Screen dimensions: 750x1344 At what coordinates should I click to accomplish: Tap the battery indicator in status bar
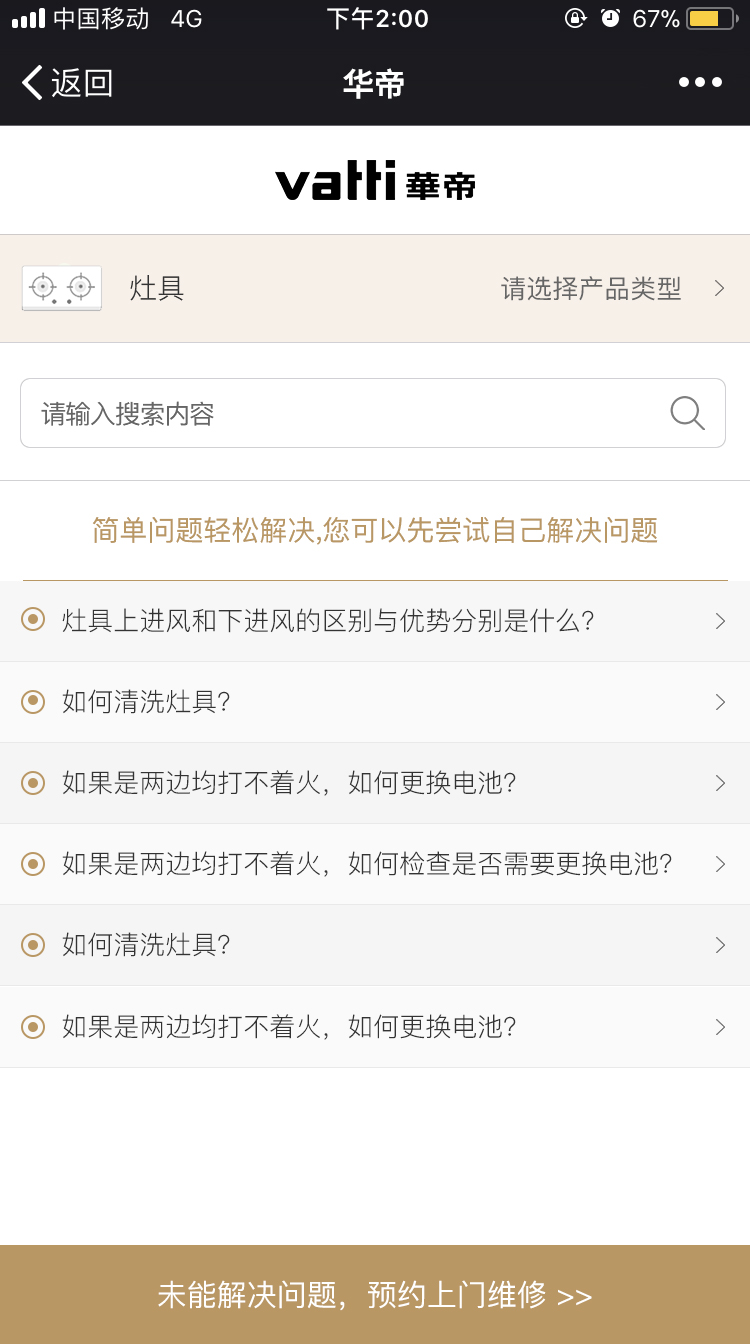(711, 19)
